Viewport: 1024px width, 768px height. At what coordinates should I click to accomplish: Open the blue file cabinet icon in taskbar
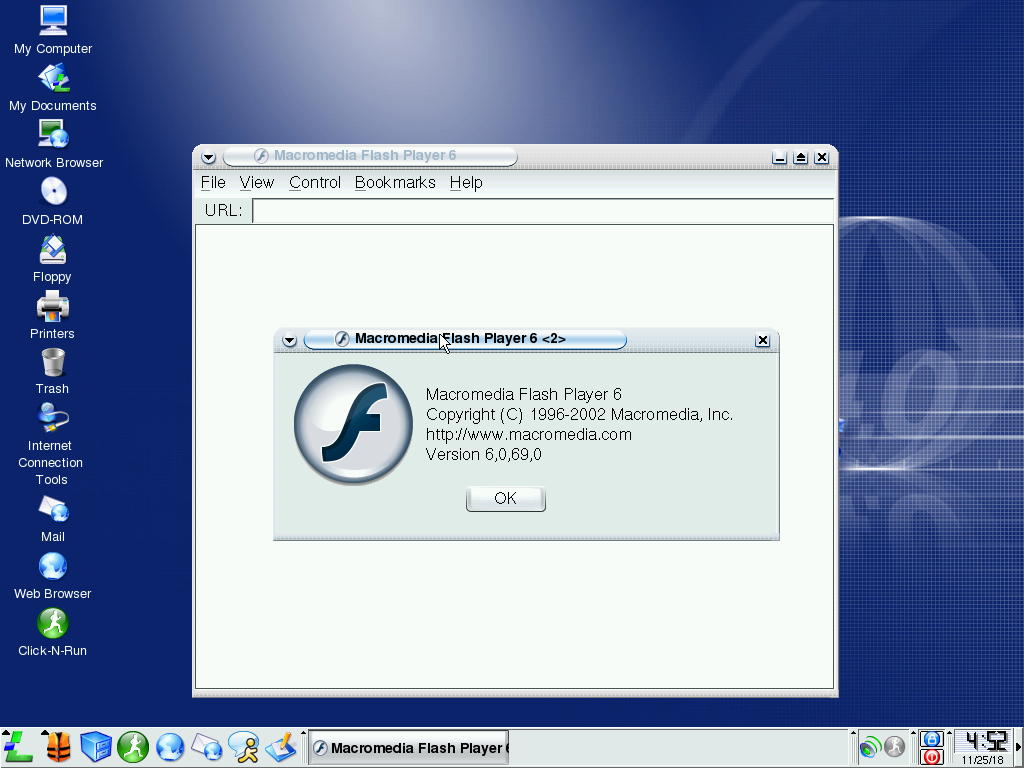[95, 747]
